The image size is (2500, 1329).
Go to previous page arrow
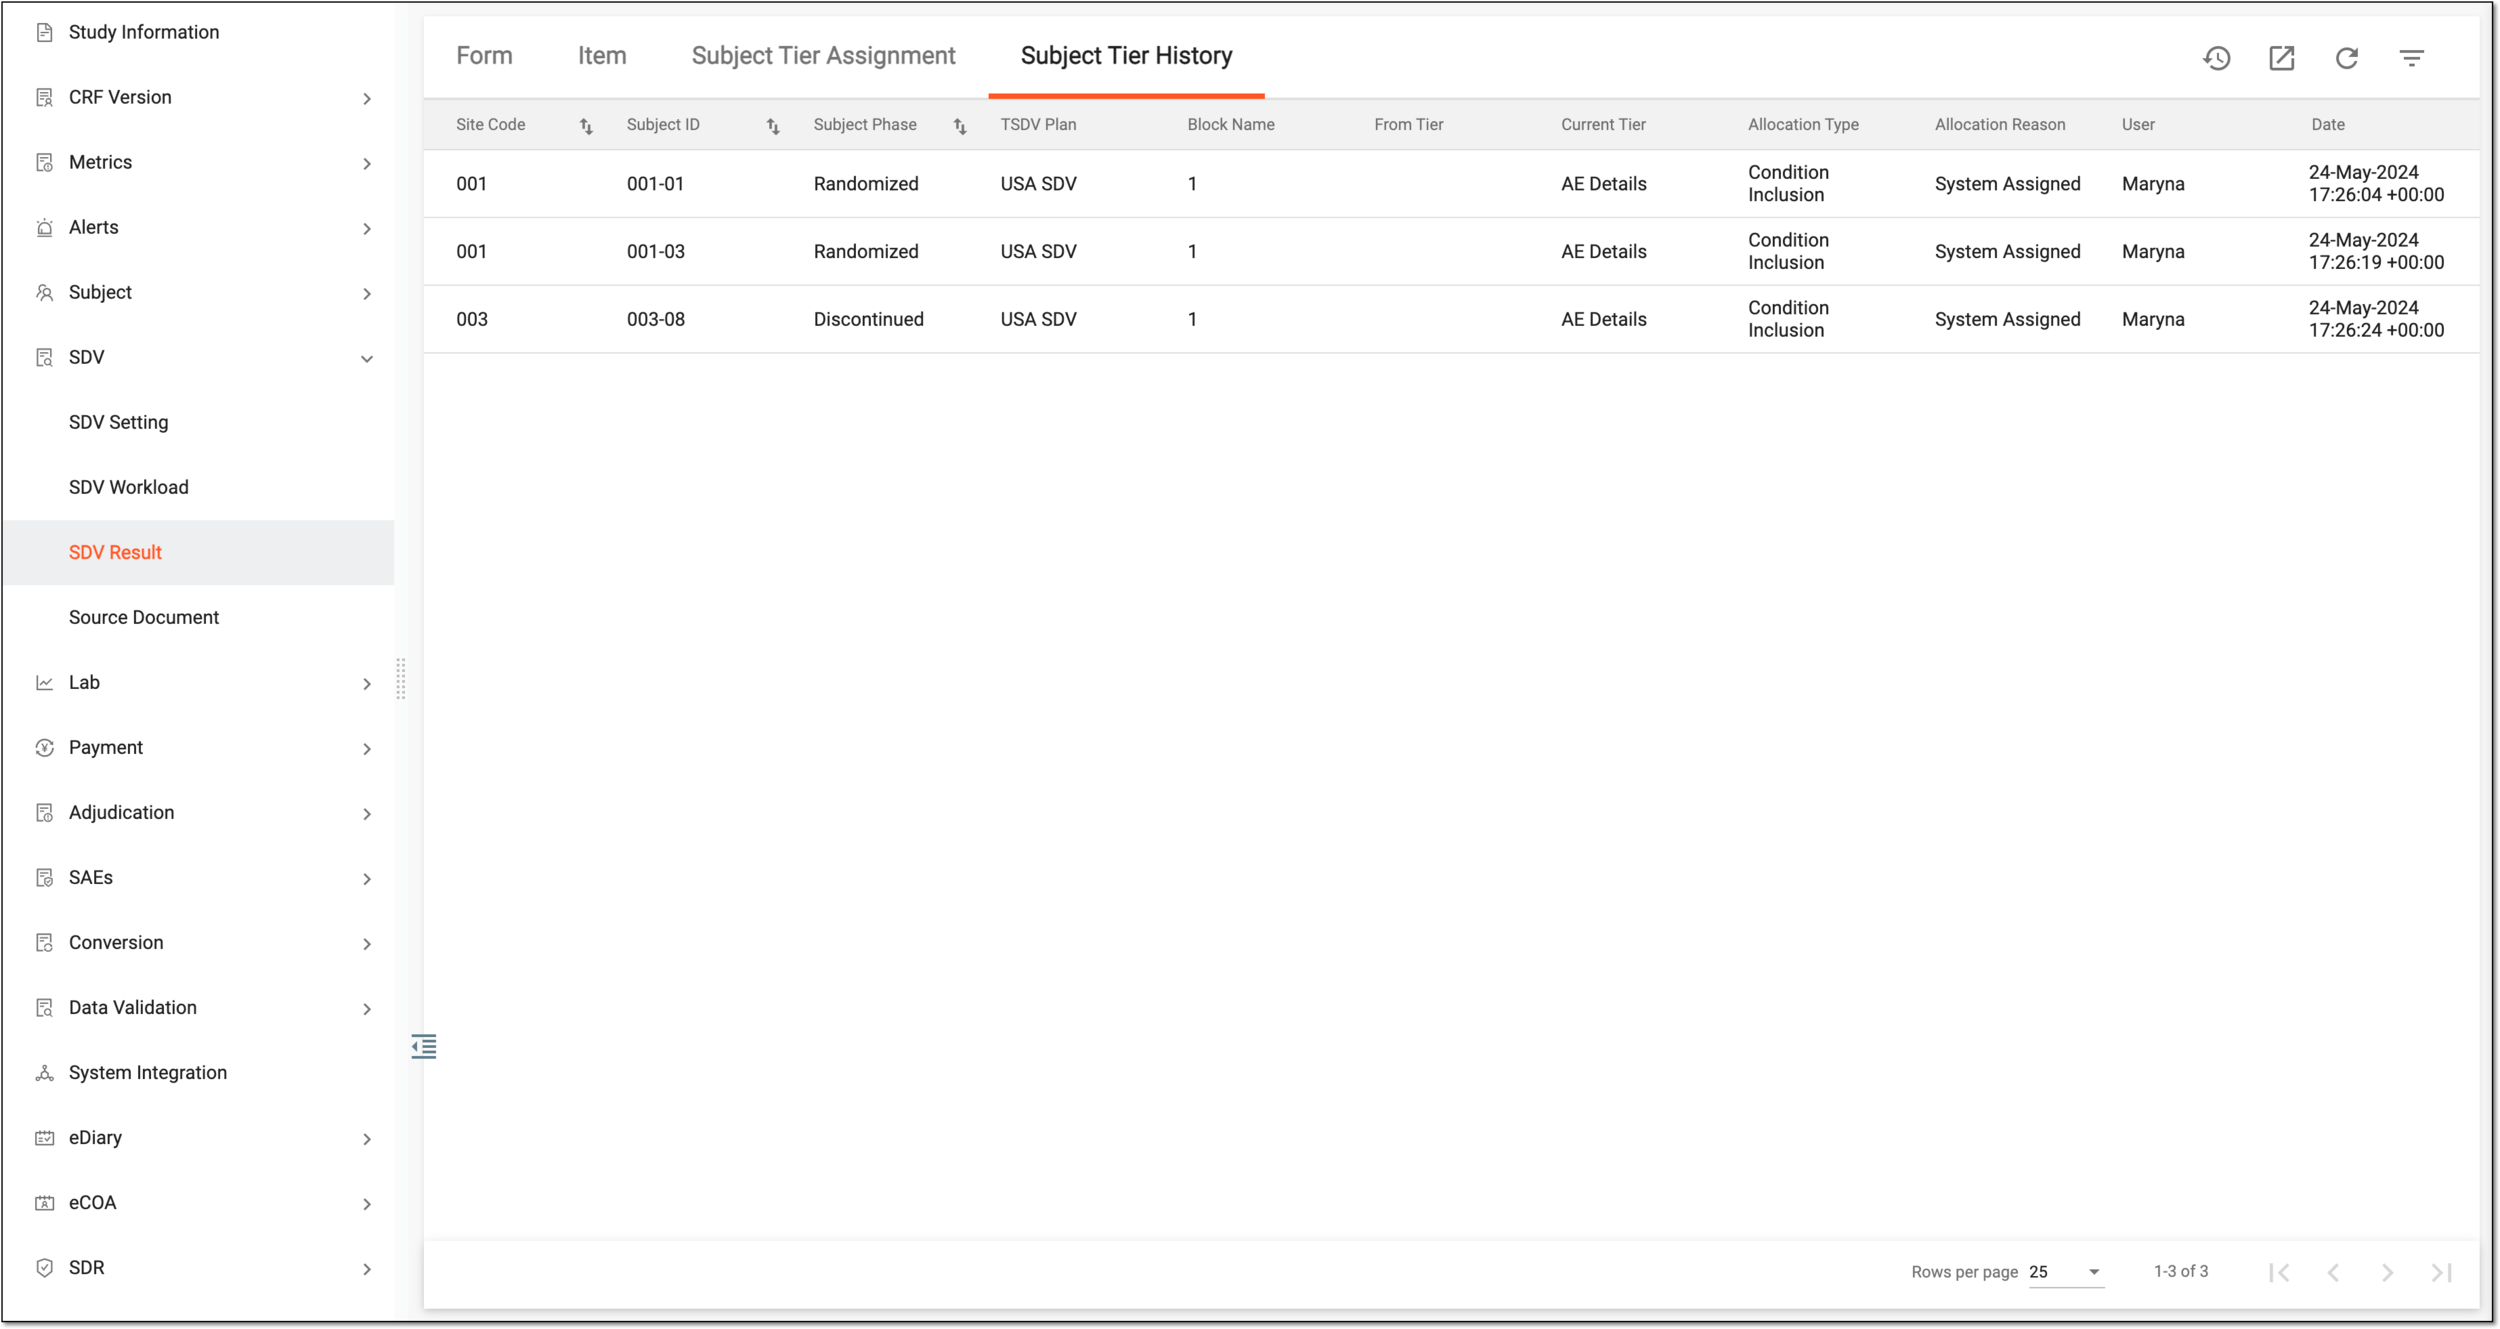point(2333,1272)
